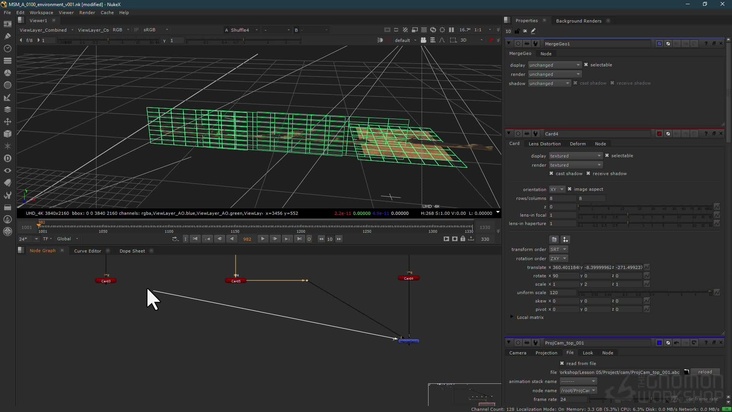Open MergeGeo1 display dropdown
Screen dimensions: 732x412
coord(555,65)
